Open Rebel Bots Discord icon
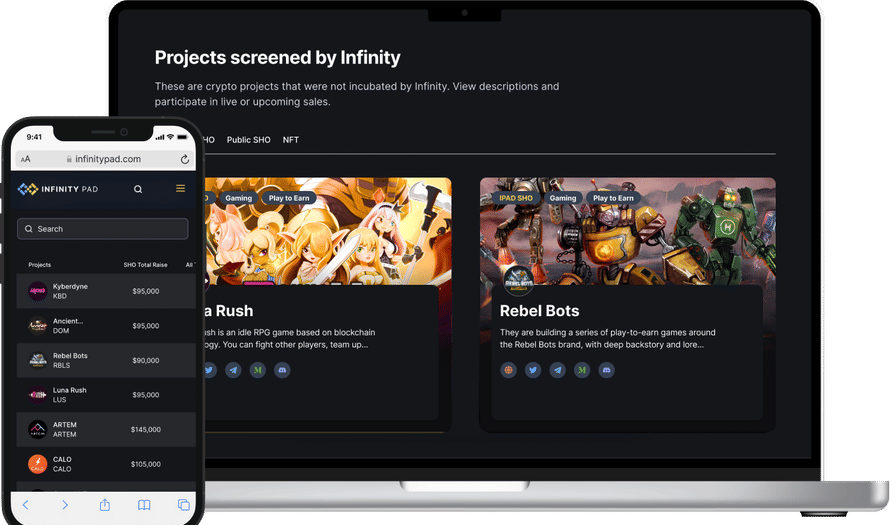 pos(606,370)
